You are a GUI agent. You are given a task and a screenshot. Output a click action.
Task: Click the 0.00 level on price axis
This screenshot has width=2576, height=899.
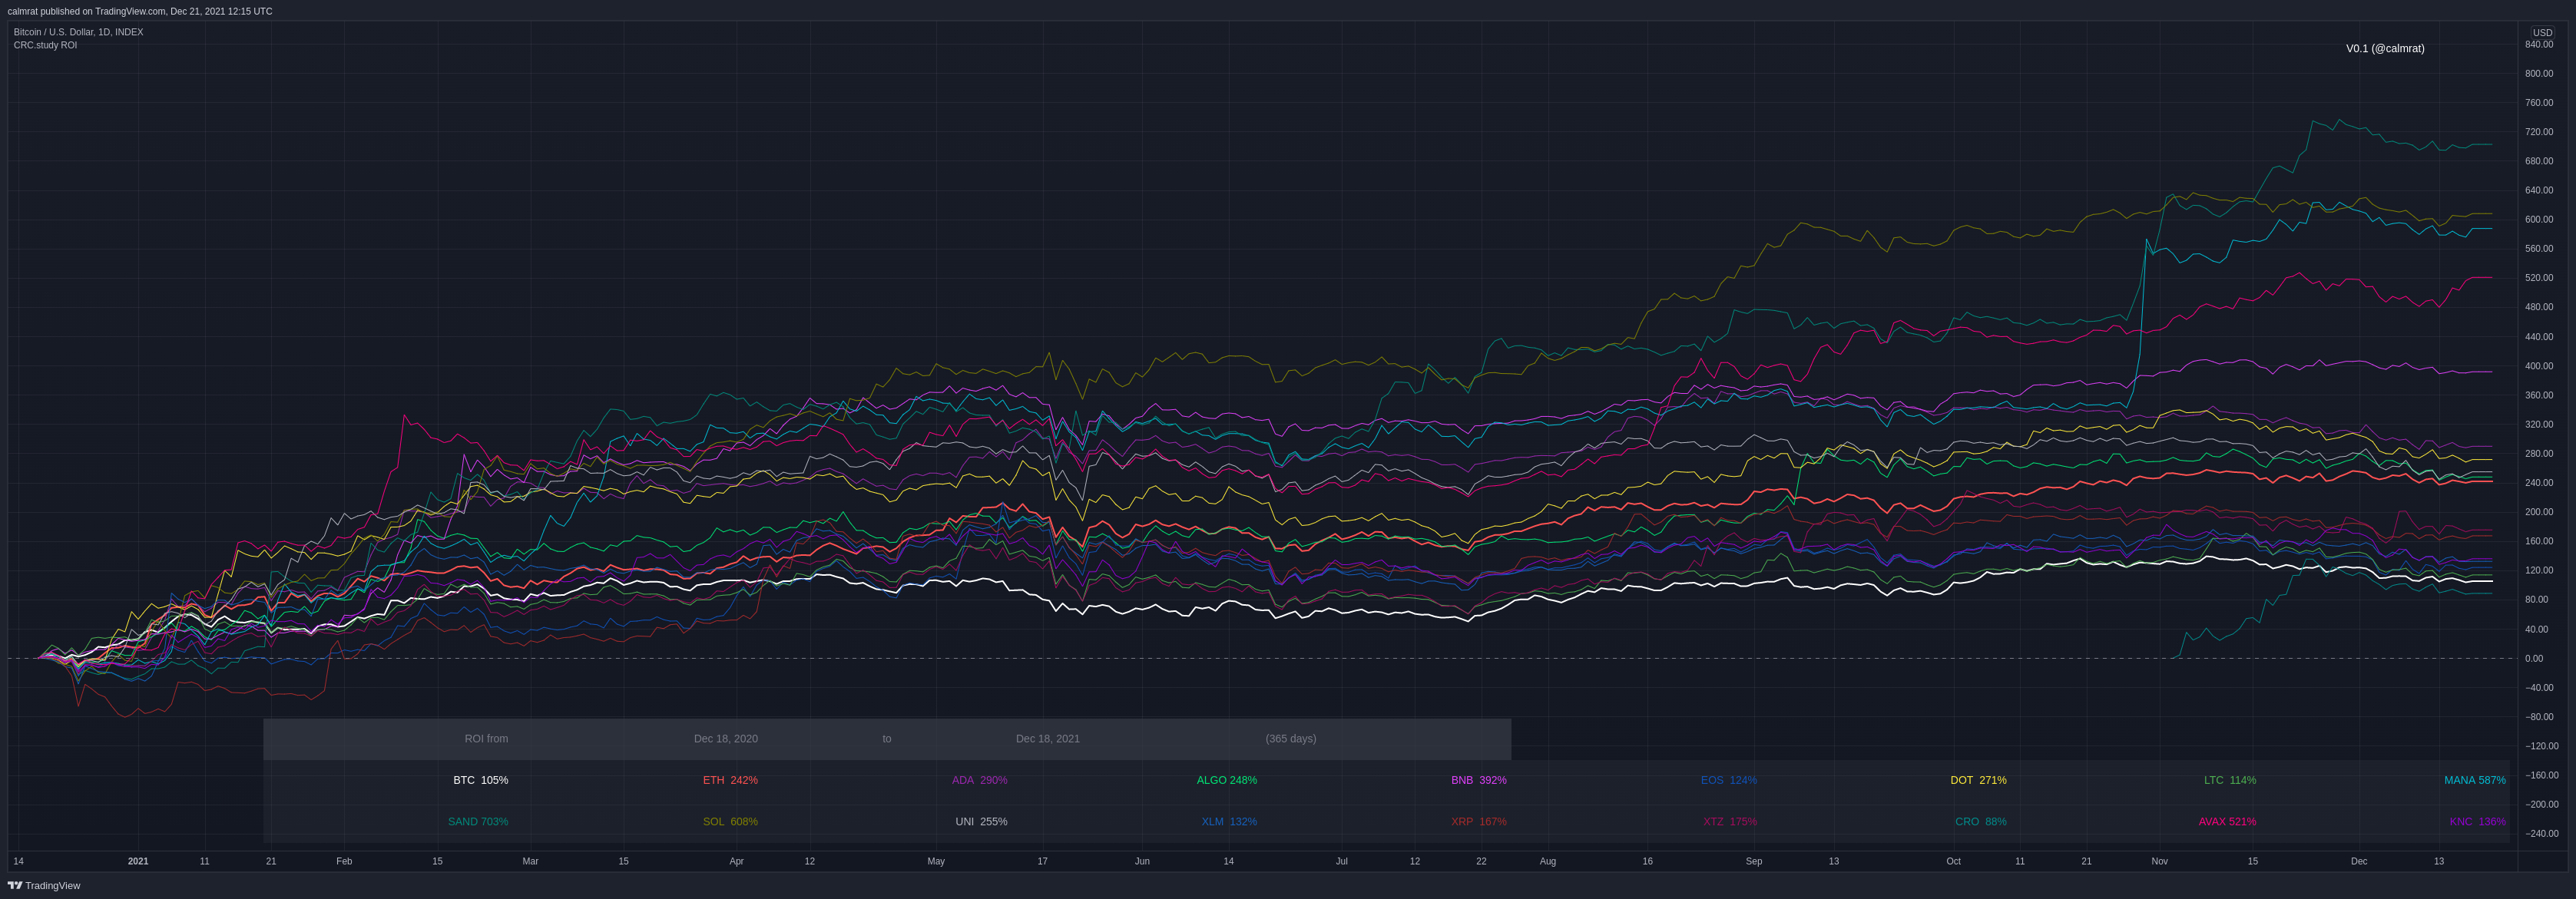pos(2533,658)
